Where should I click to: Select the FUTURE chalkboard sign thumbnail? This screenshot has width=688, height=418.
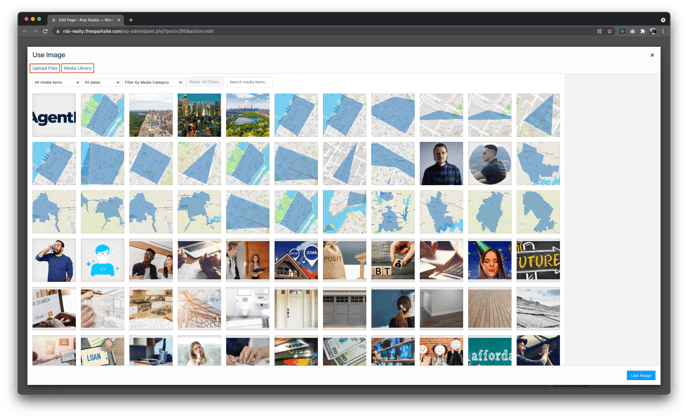pyautogui.click(x=538, y=260)
